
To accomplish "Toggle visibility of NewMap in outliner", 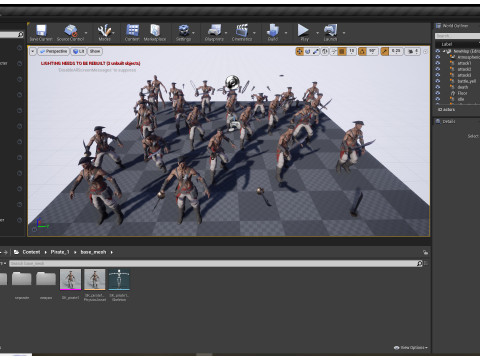I will tap(438, 51).
